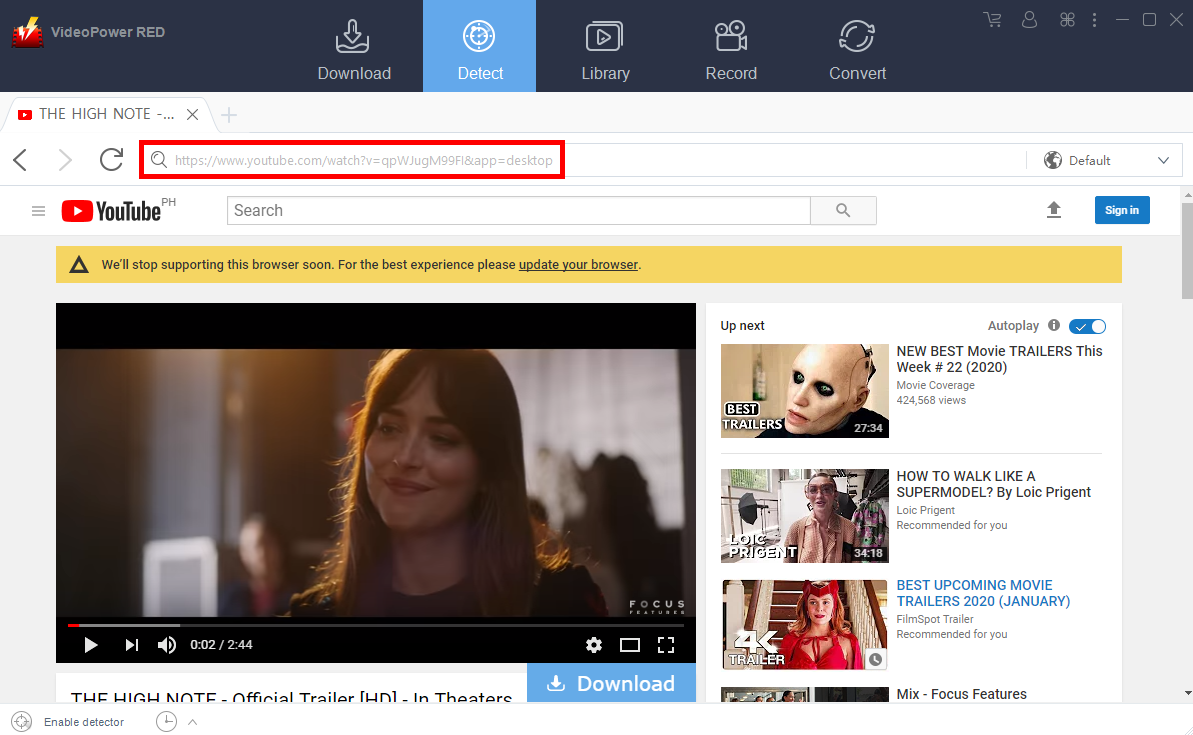Click the Sign in button on YouTube
The image size is (1193, 735).
1121,210
